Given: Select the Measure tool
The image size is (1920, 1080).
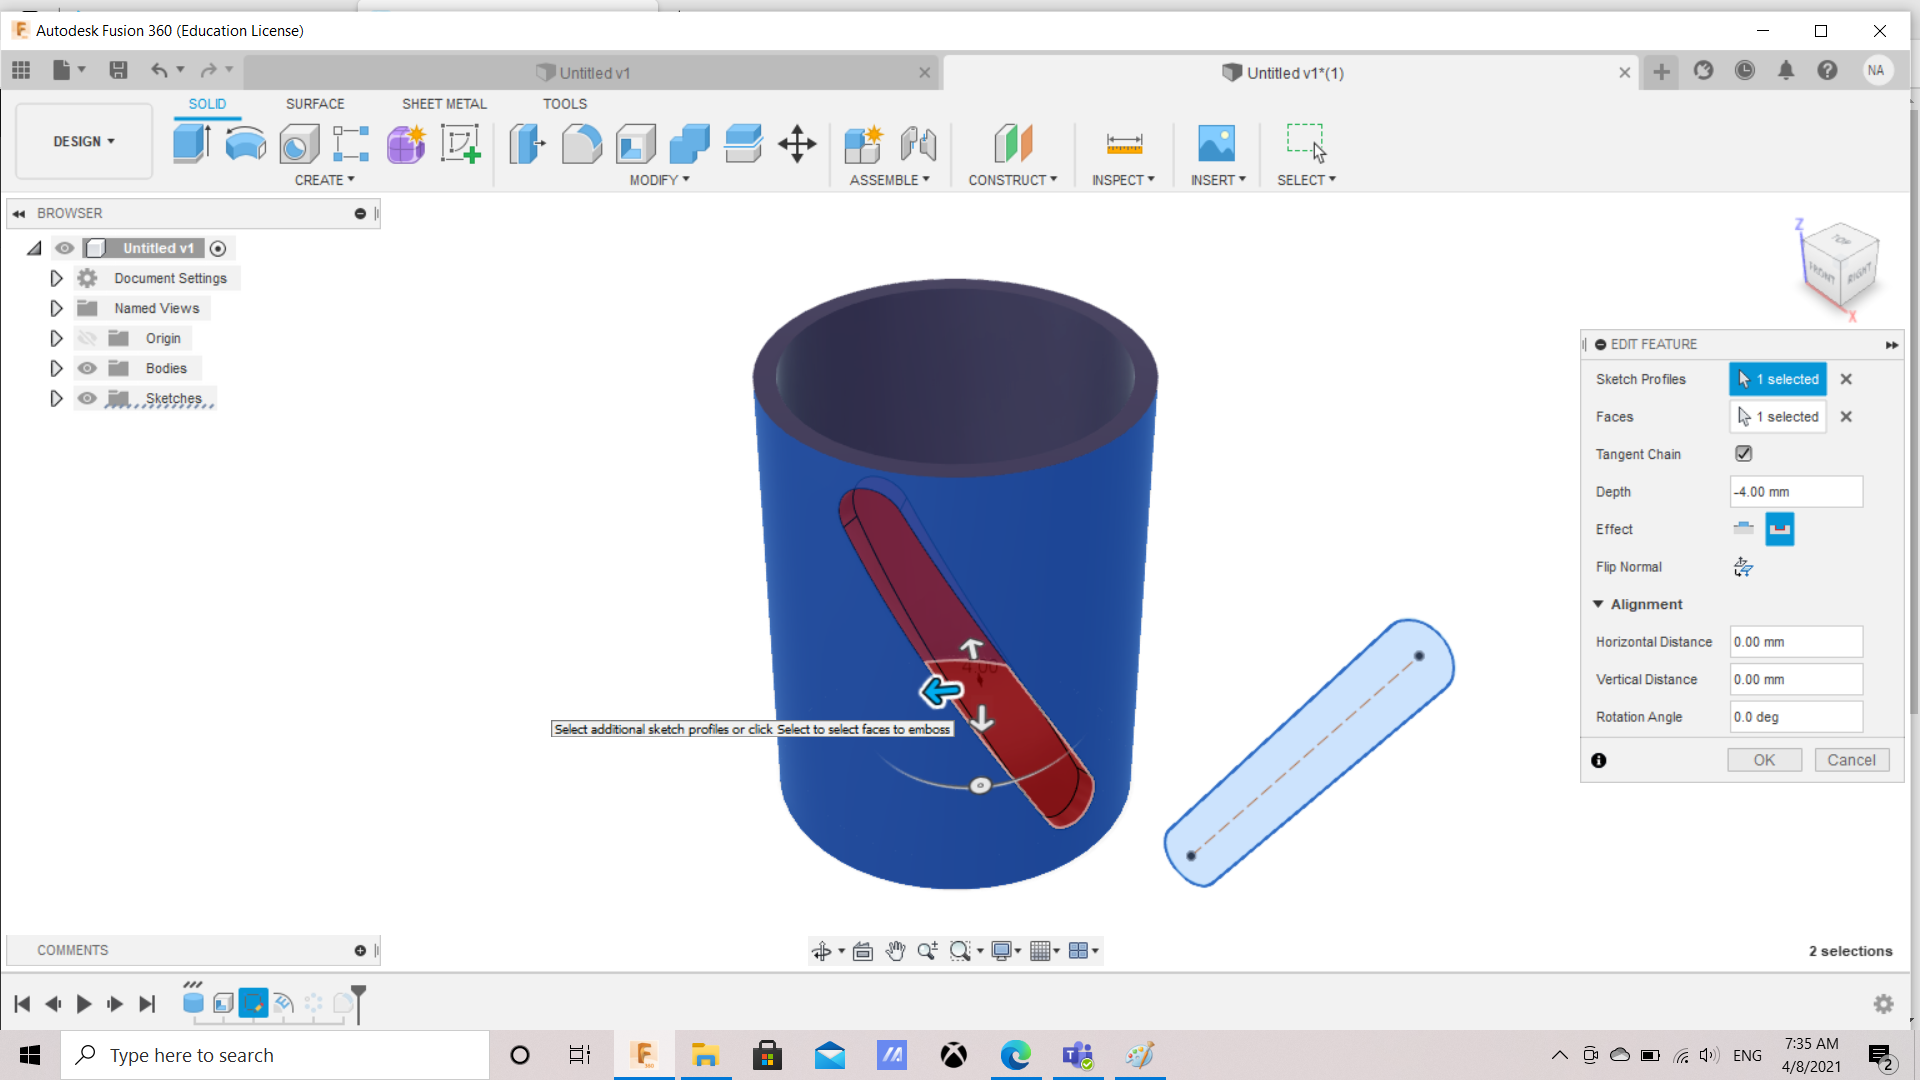Looking at the screenshot, I should [x=1124, y=144].
